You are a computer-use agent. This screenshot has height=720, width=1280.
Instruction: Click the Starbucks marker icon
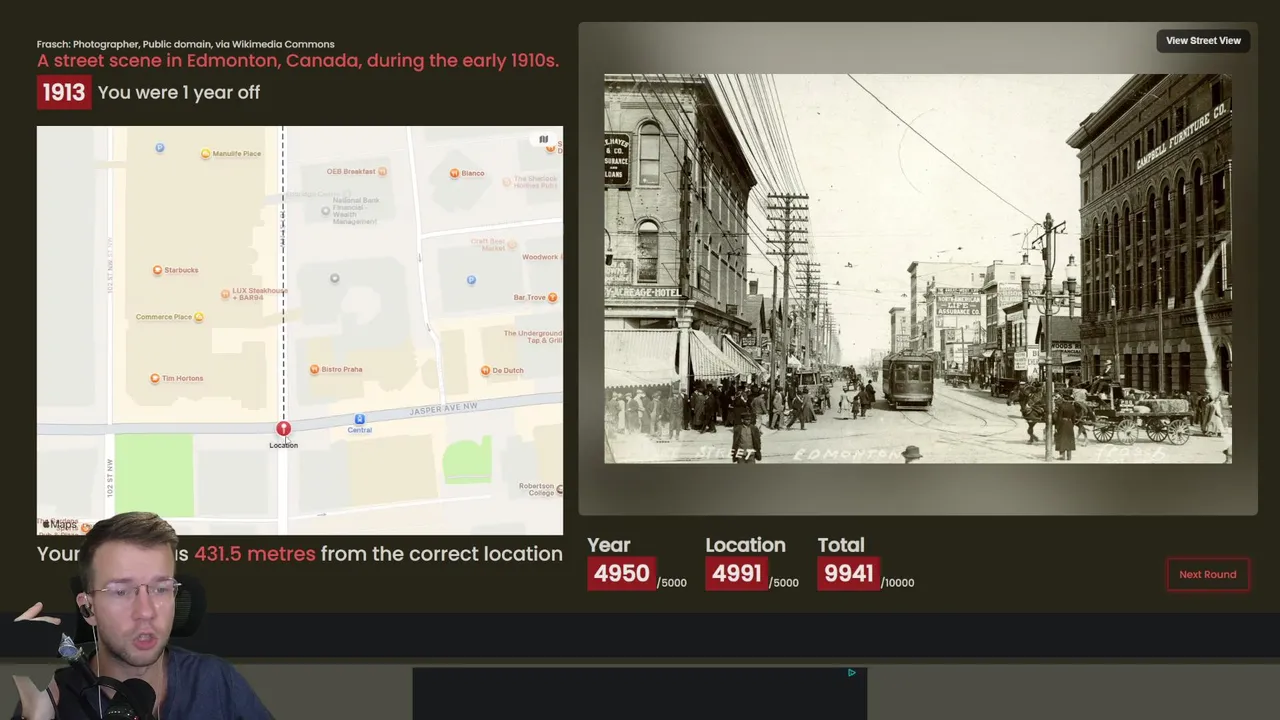pos(157,270)
